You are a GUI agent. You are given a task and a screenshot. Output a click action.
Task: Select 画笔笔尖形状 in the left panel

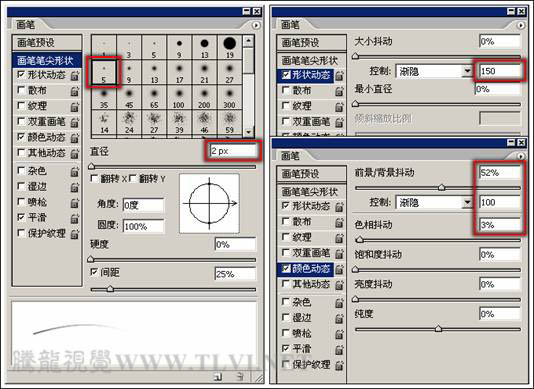[x=47, y=61]
